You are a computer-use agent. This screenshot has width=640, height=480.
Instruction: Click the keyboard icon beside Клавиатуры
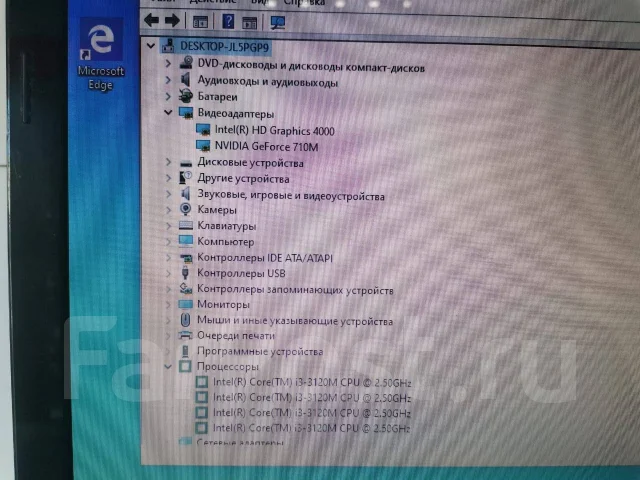(186, 225)
